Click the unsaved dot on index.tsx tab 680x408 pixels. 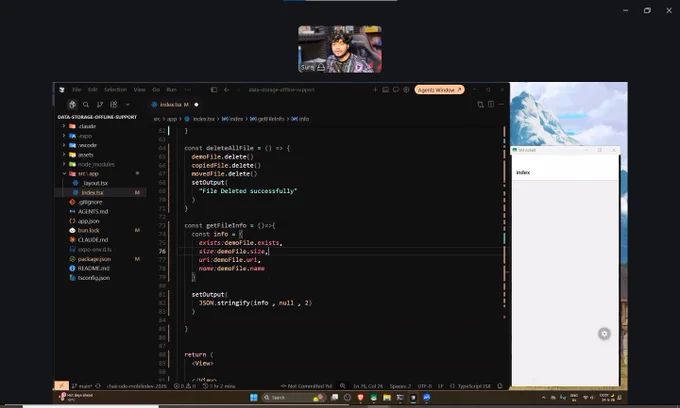tap(196, 104)
